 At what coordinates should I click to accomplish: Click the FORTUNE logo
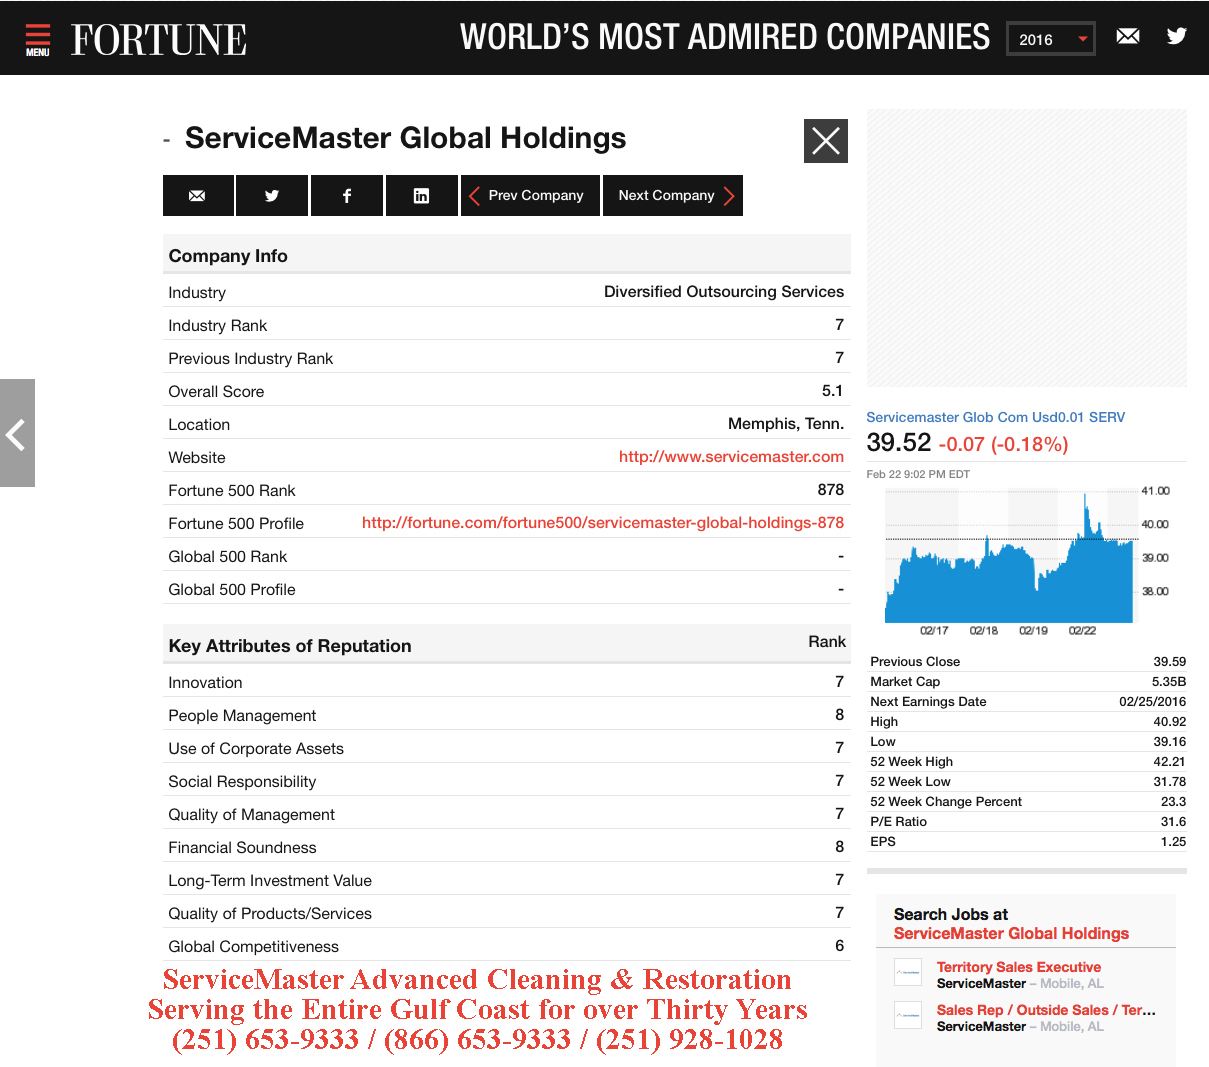(159, 40)
